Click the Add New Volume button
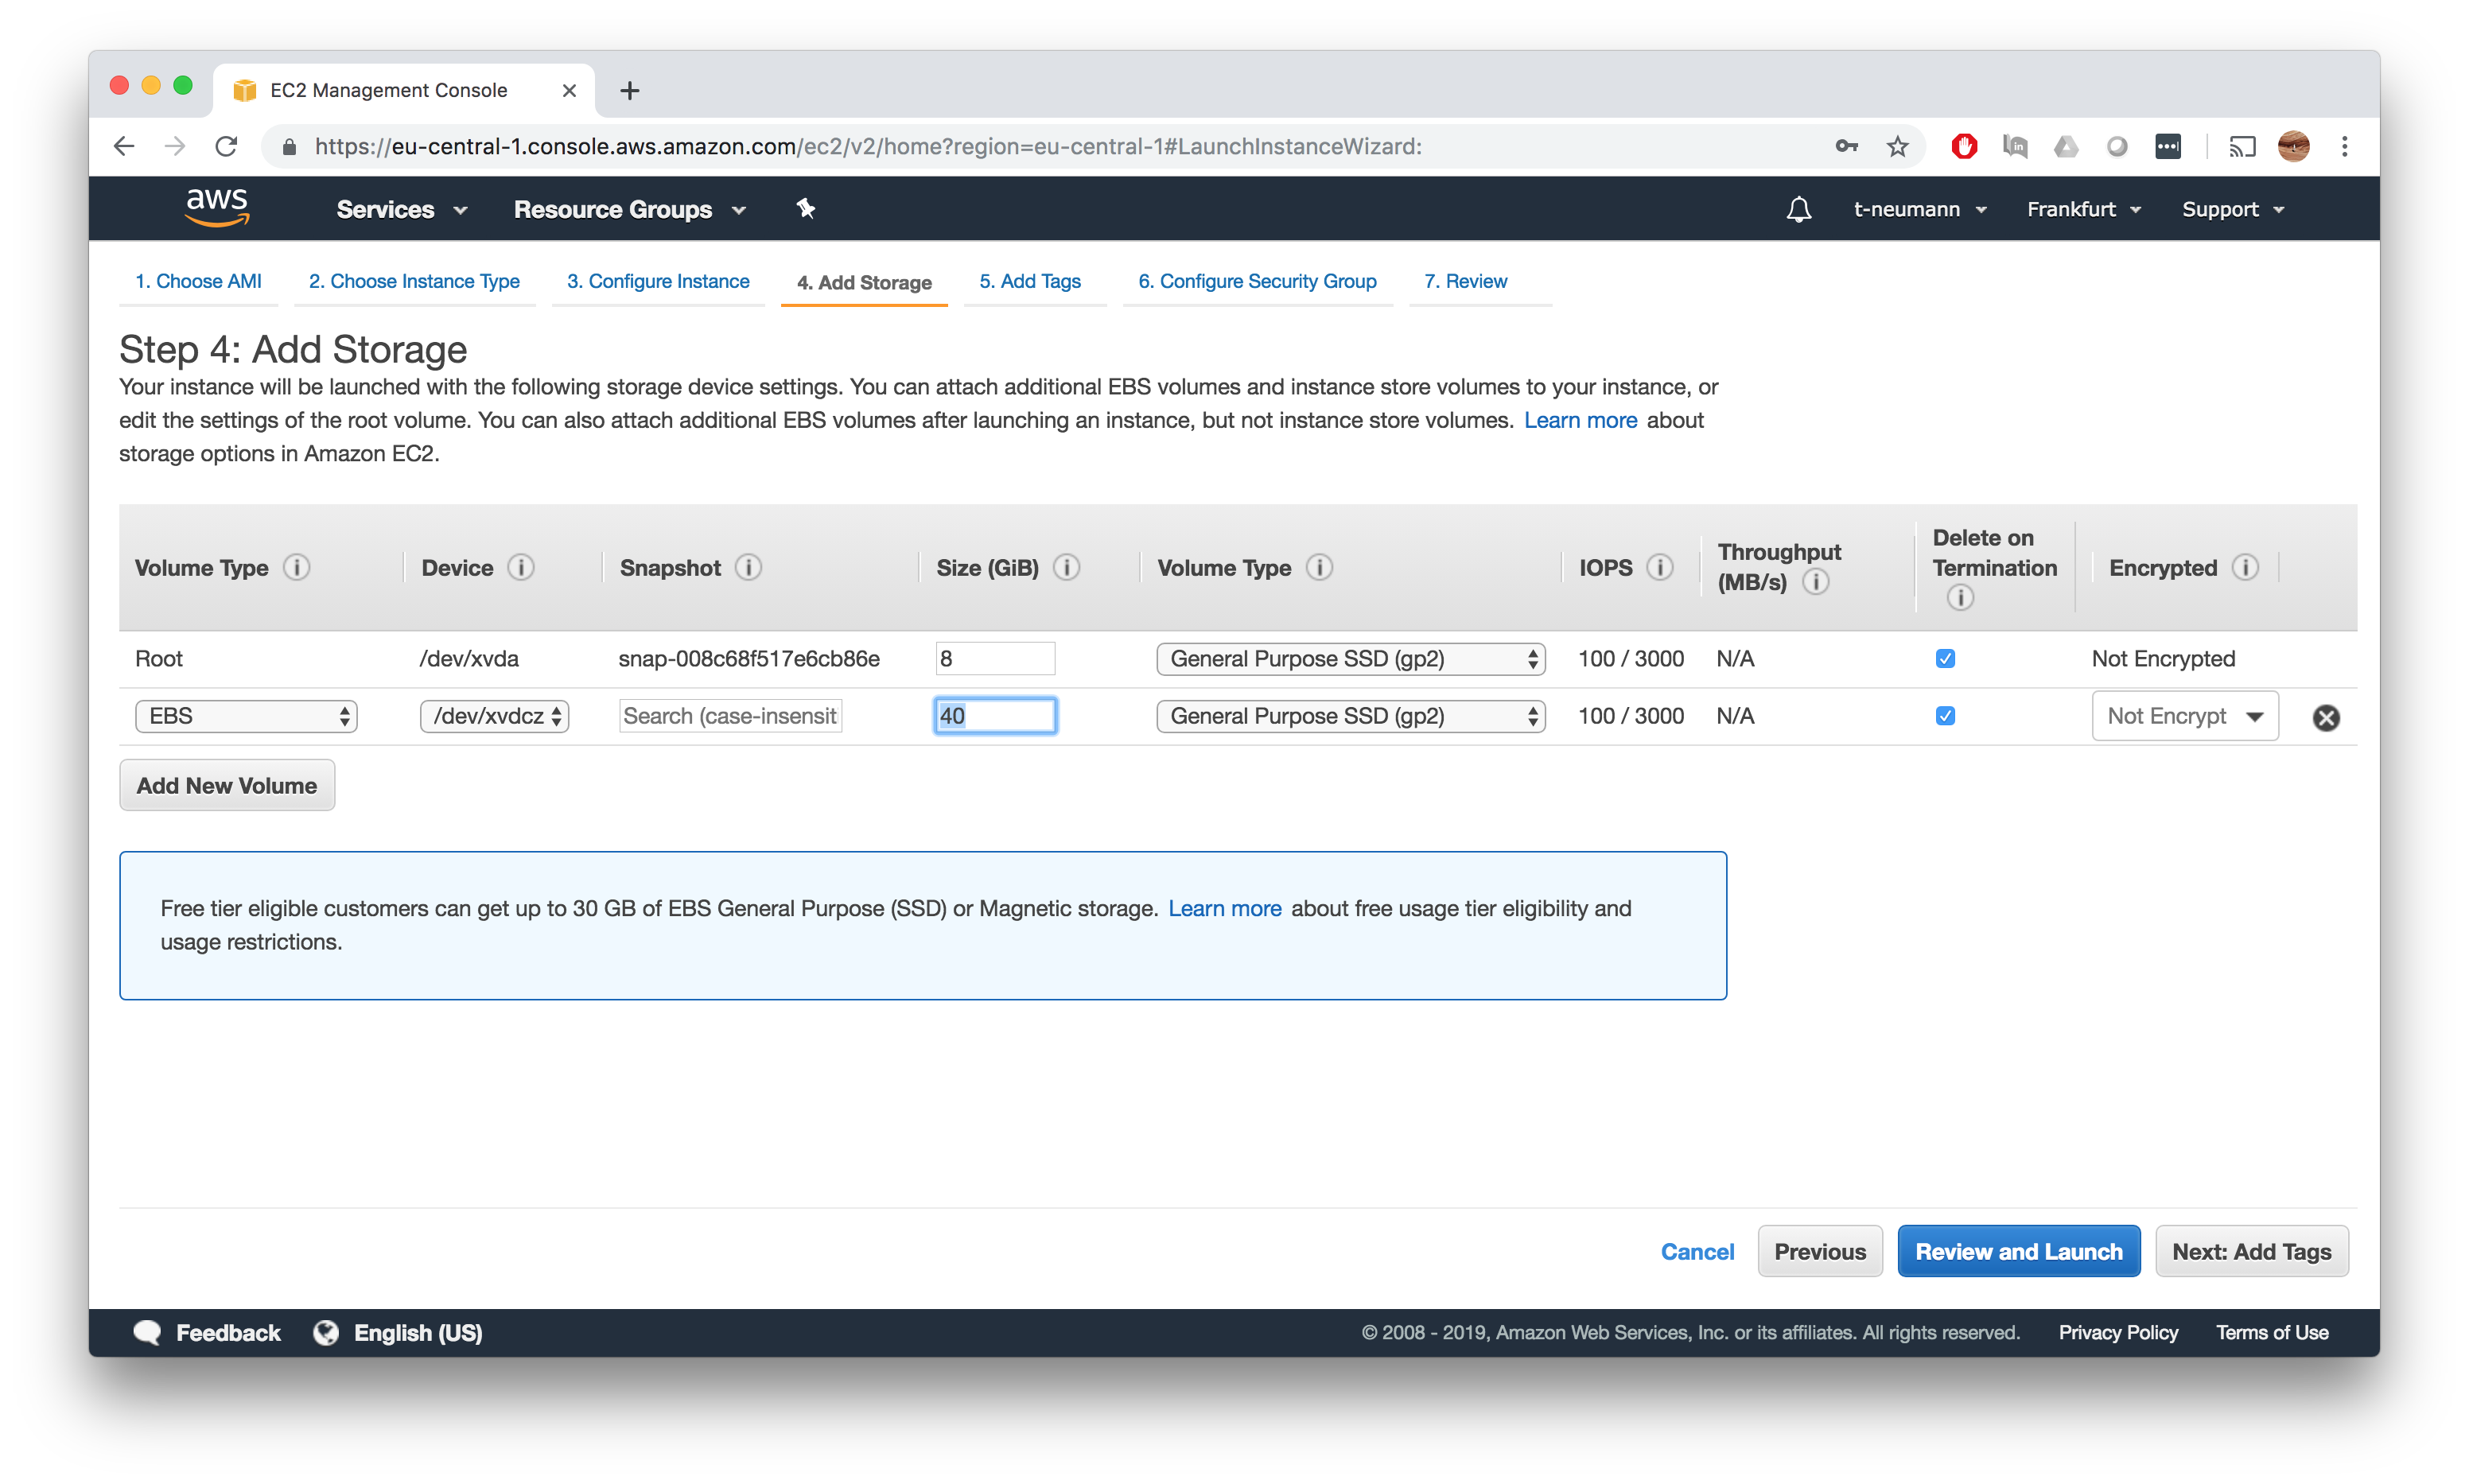The image size is (2469, 1484). 226,786
